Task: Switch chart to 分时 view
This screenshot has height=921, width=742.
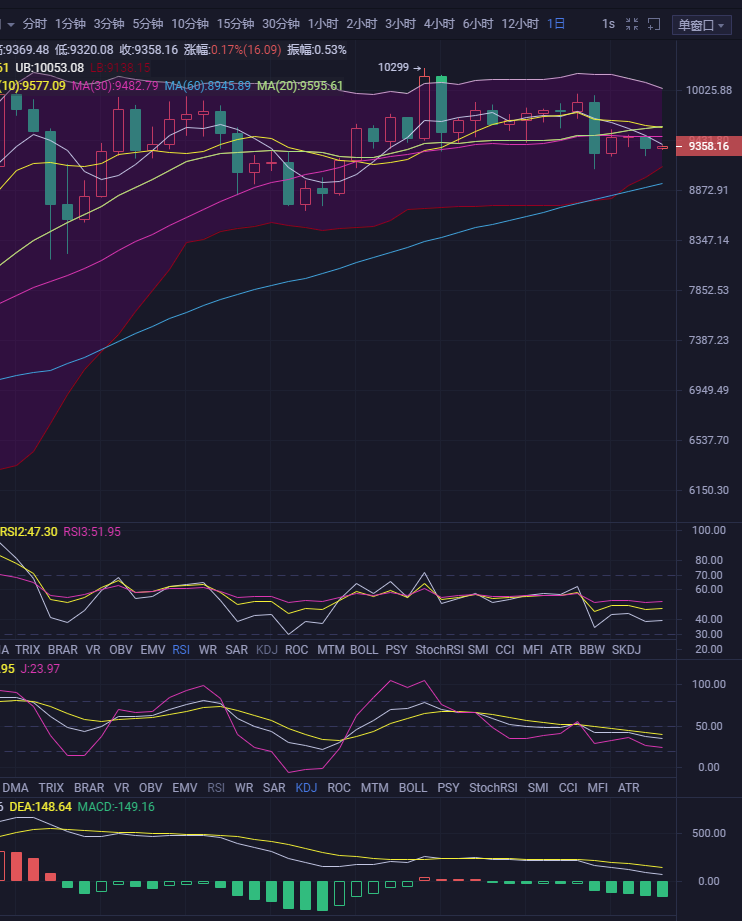Action: point(35,24)
